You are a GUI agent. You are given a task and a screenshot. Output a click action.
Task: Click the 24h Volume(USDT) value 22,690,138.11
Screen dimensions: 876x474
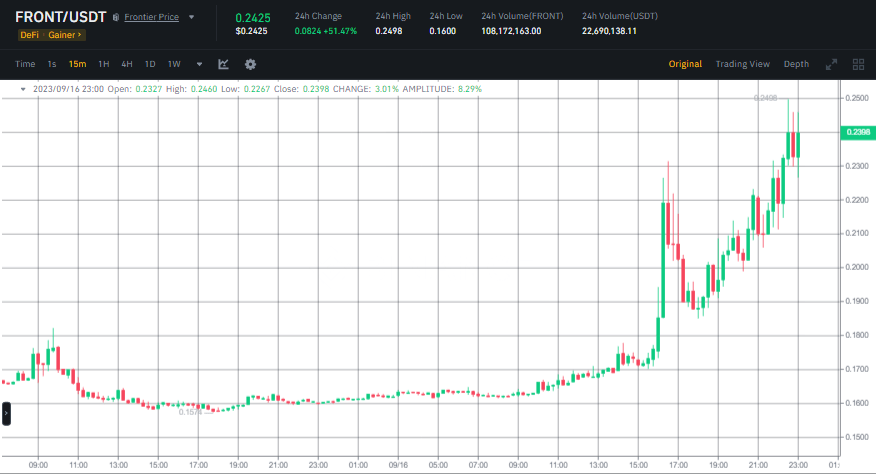point(609,31)
